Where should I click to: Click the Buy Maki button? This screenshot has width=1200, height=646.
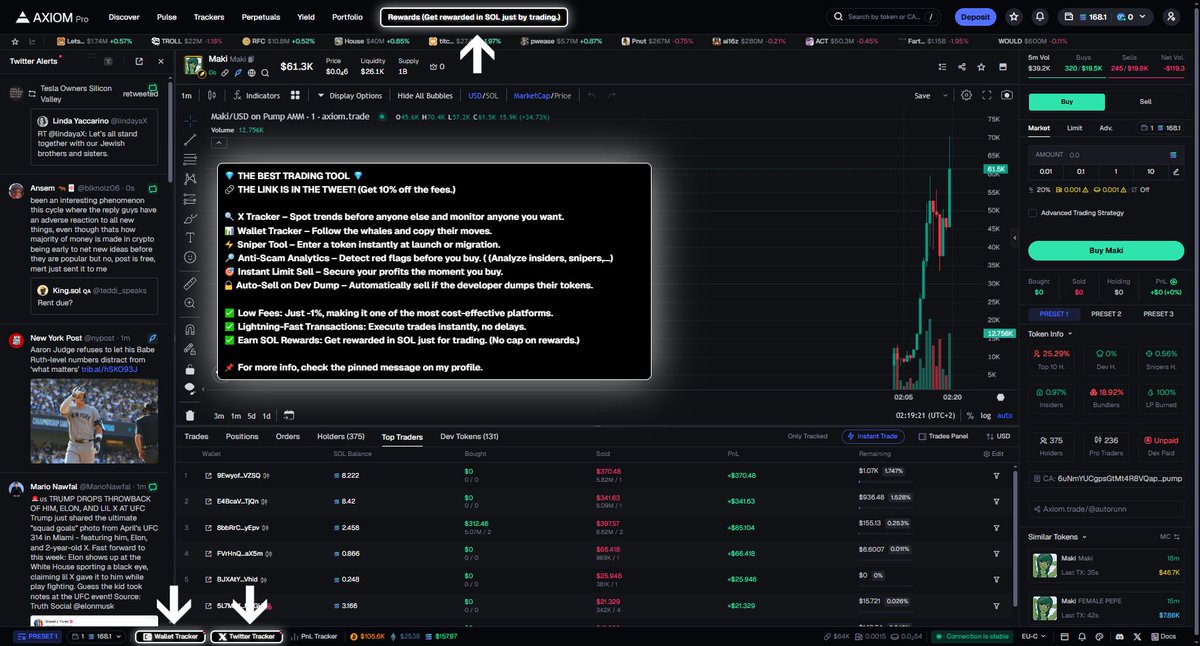(1106, 250)
